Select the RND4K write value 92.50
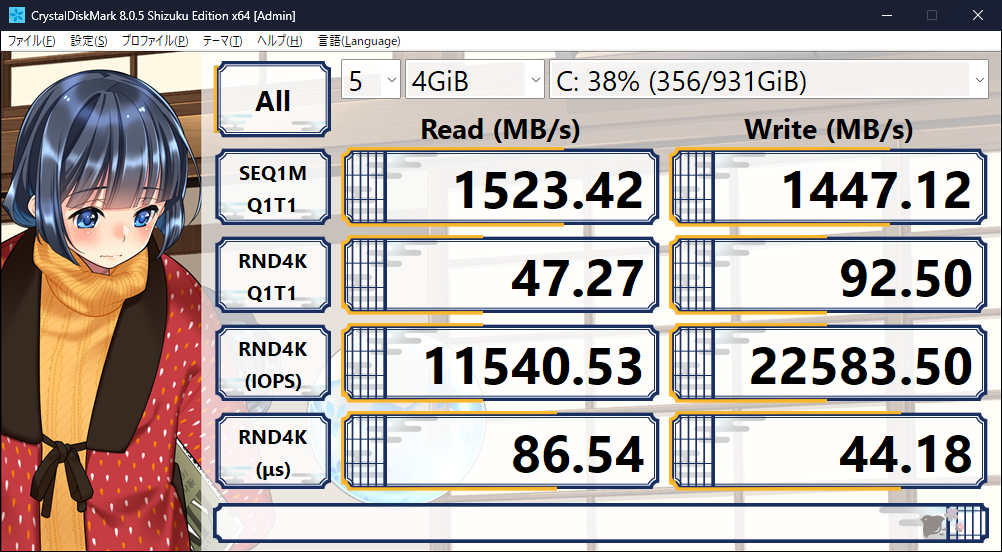Viewport: 1002px width, 552px height. pyautogui.click(x=828, y=275)
